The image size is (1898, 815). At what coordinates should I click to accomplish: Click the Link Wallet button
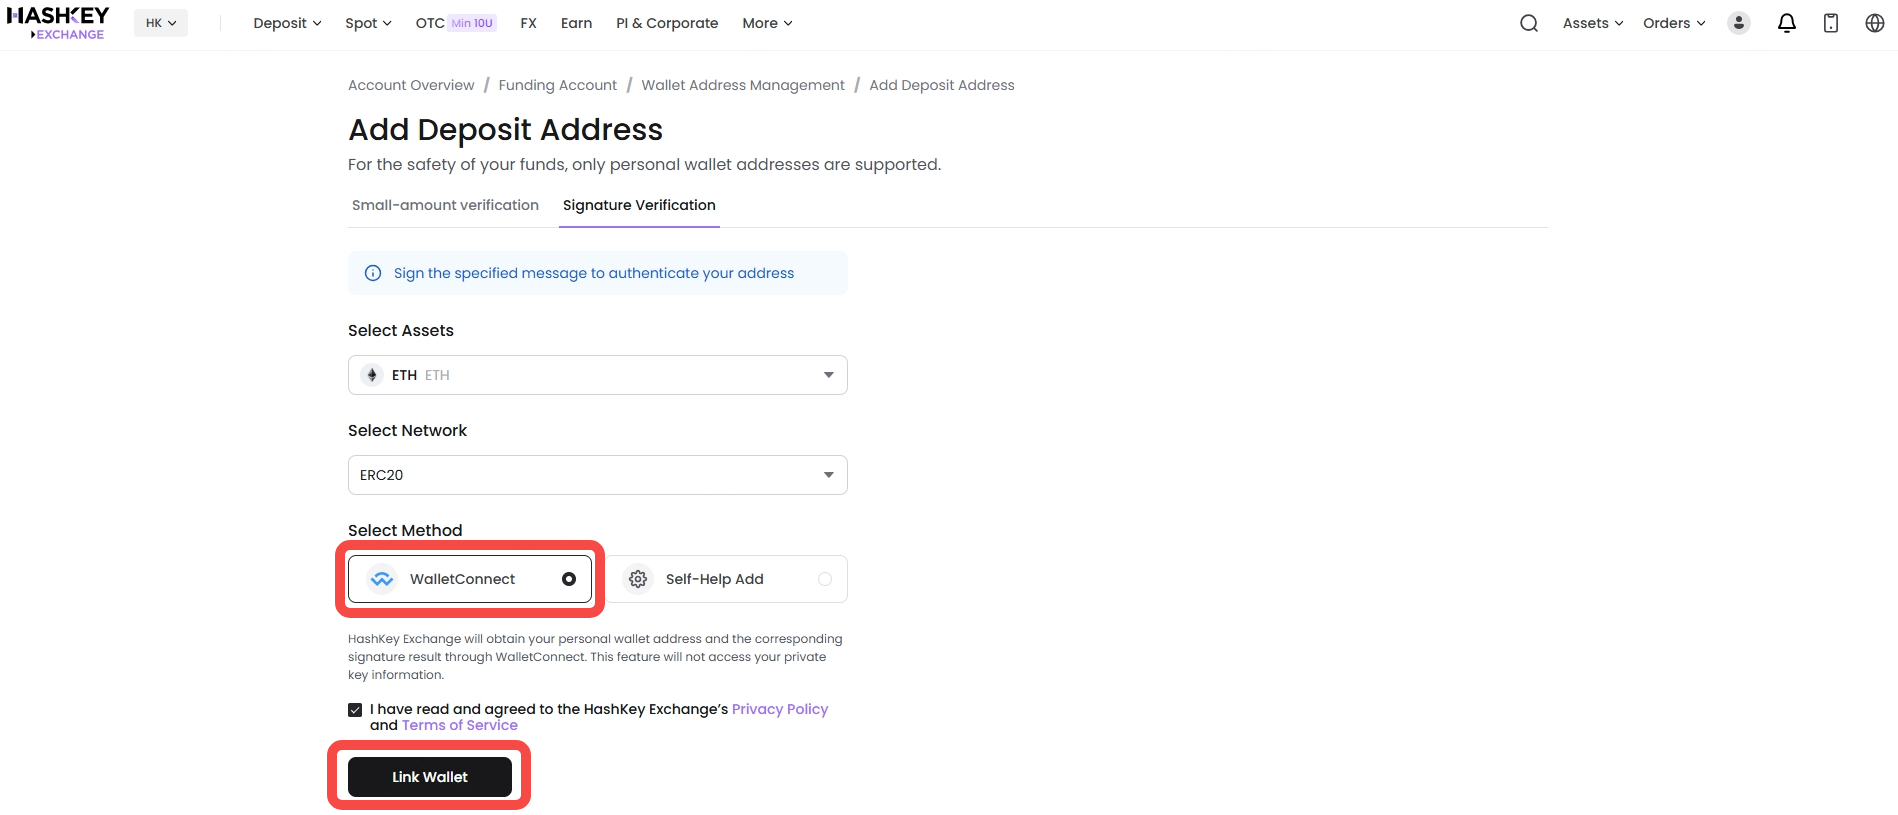[430, 777]
